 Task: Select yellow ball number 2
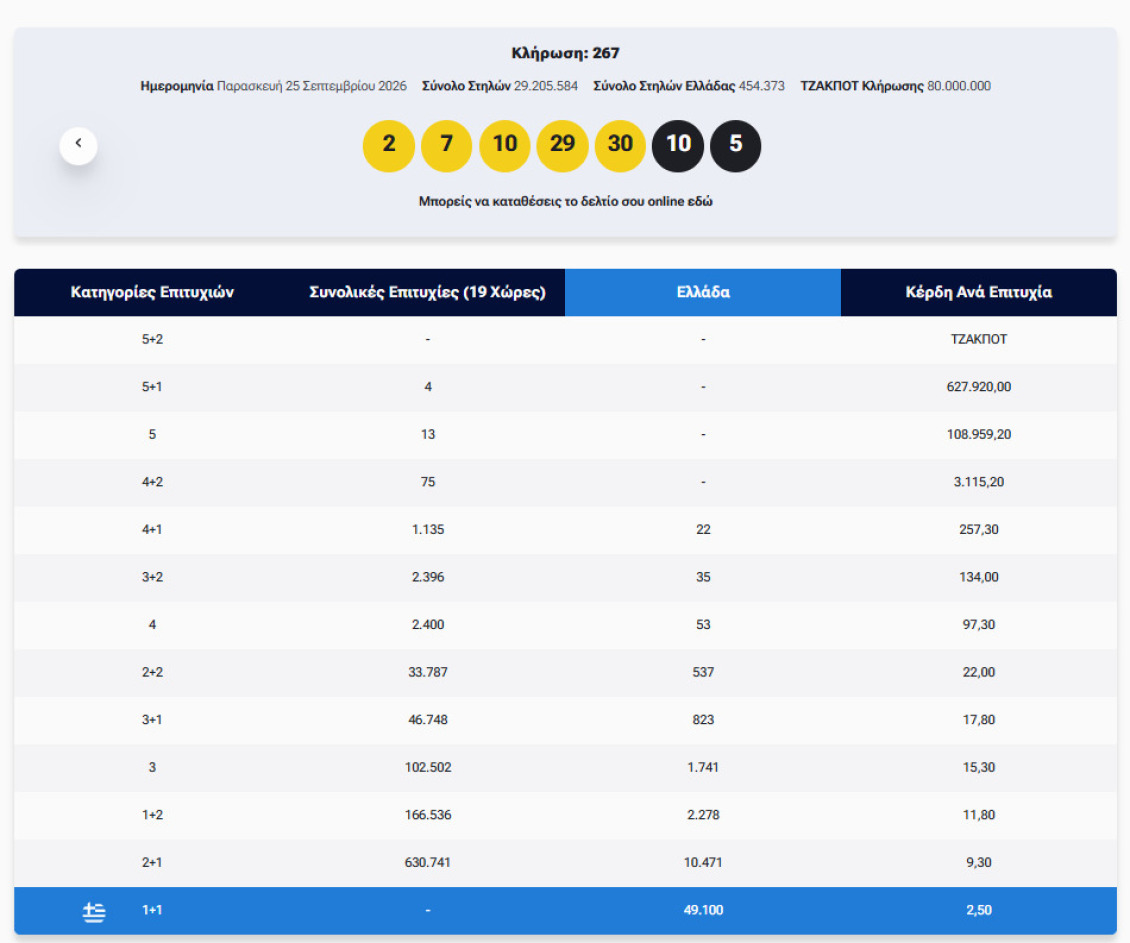point(388,146)
